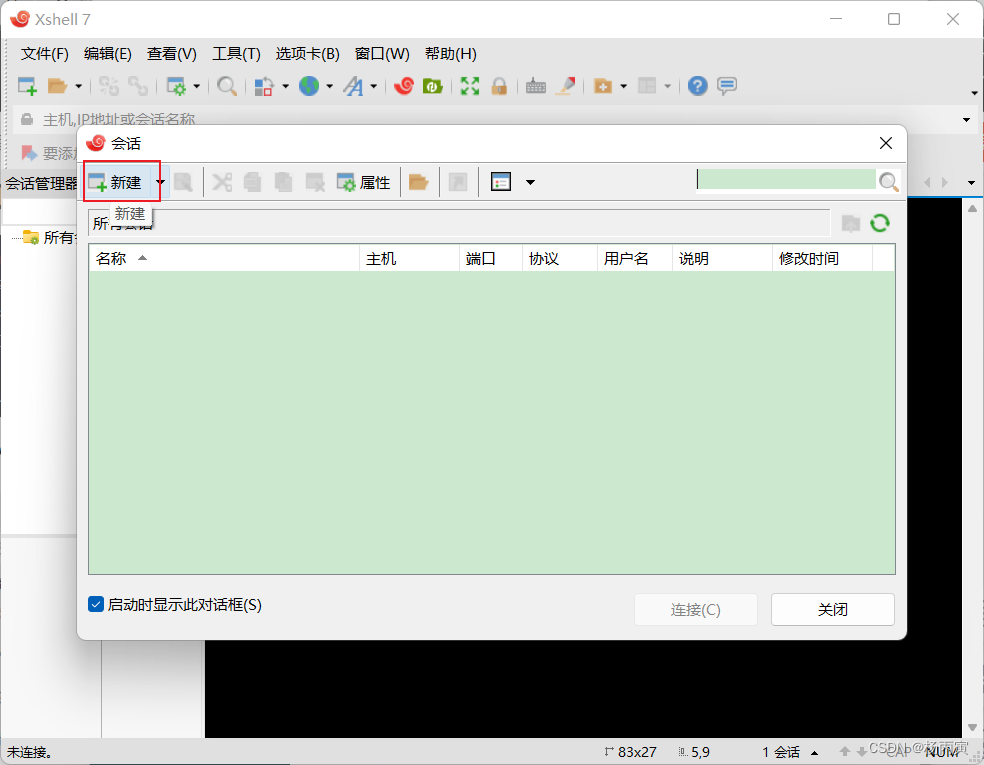Click the chat feedback bubble icon
Viewport: 984px width, 765px height.
pos(727,86)
